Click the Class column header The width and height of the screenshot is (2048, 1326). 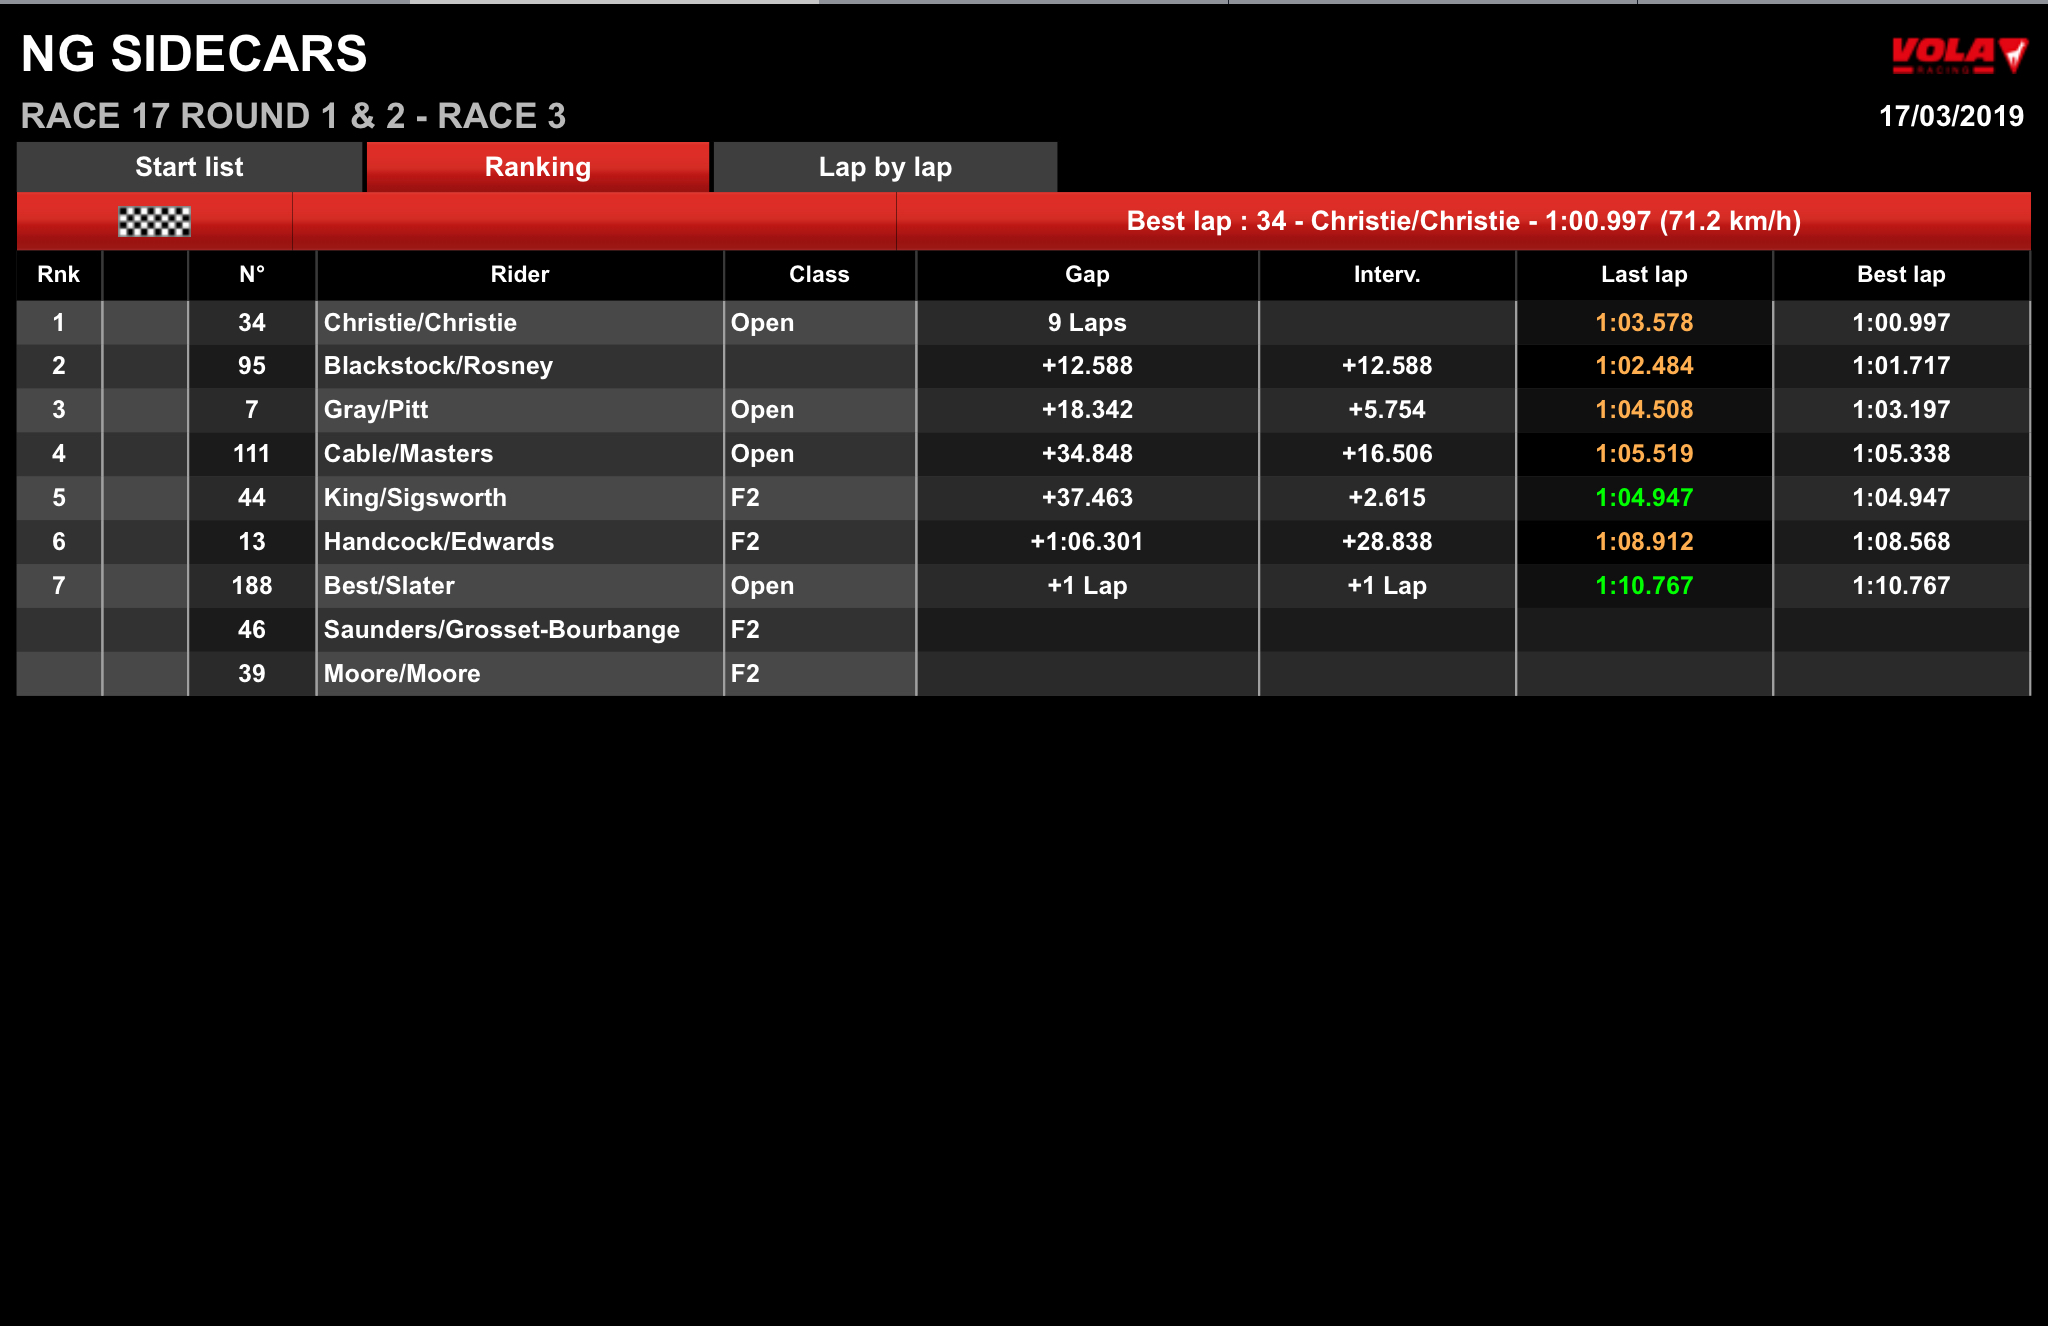click(819, 274)
